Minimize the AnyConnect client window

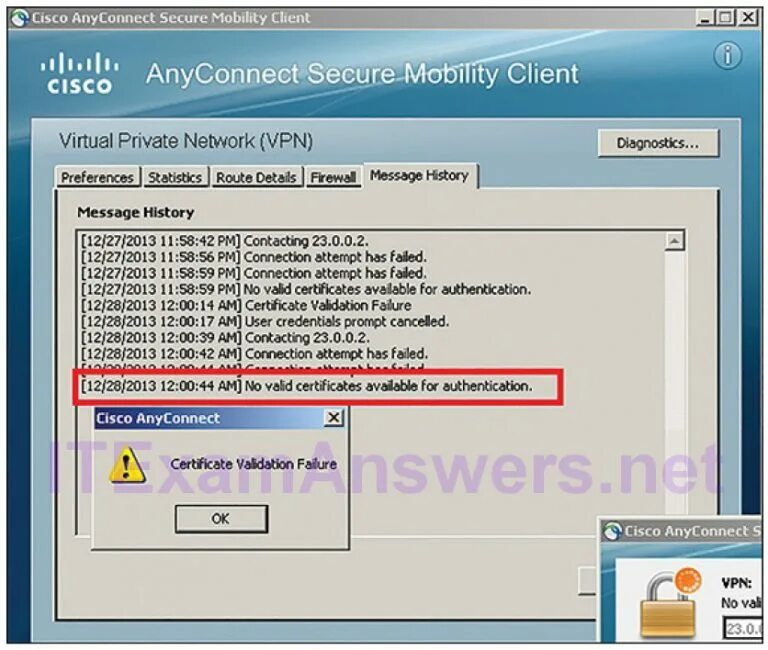click(x=705, y=18)
